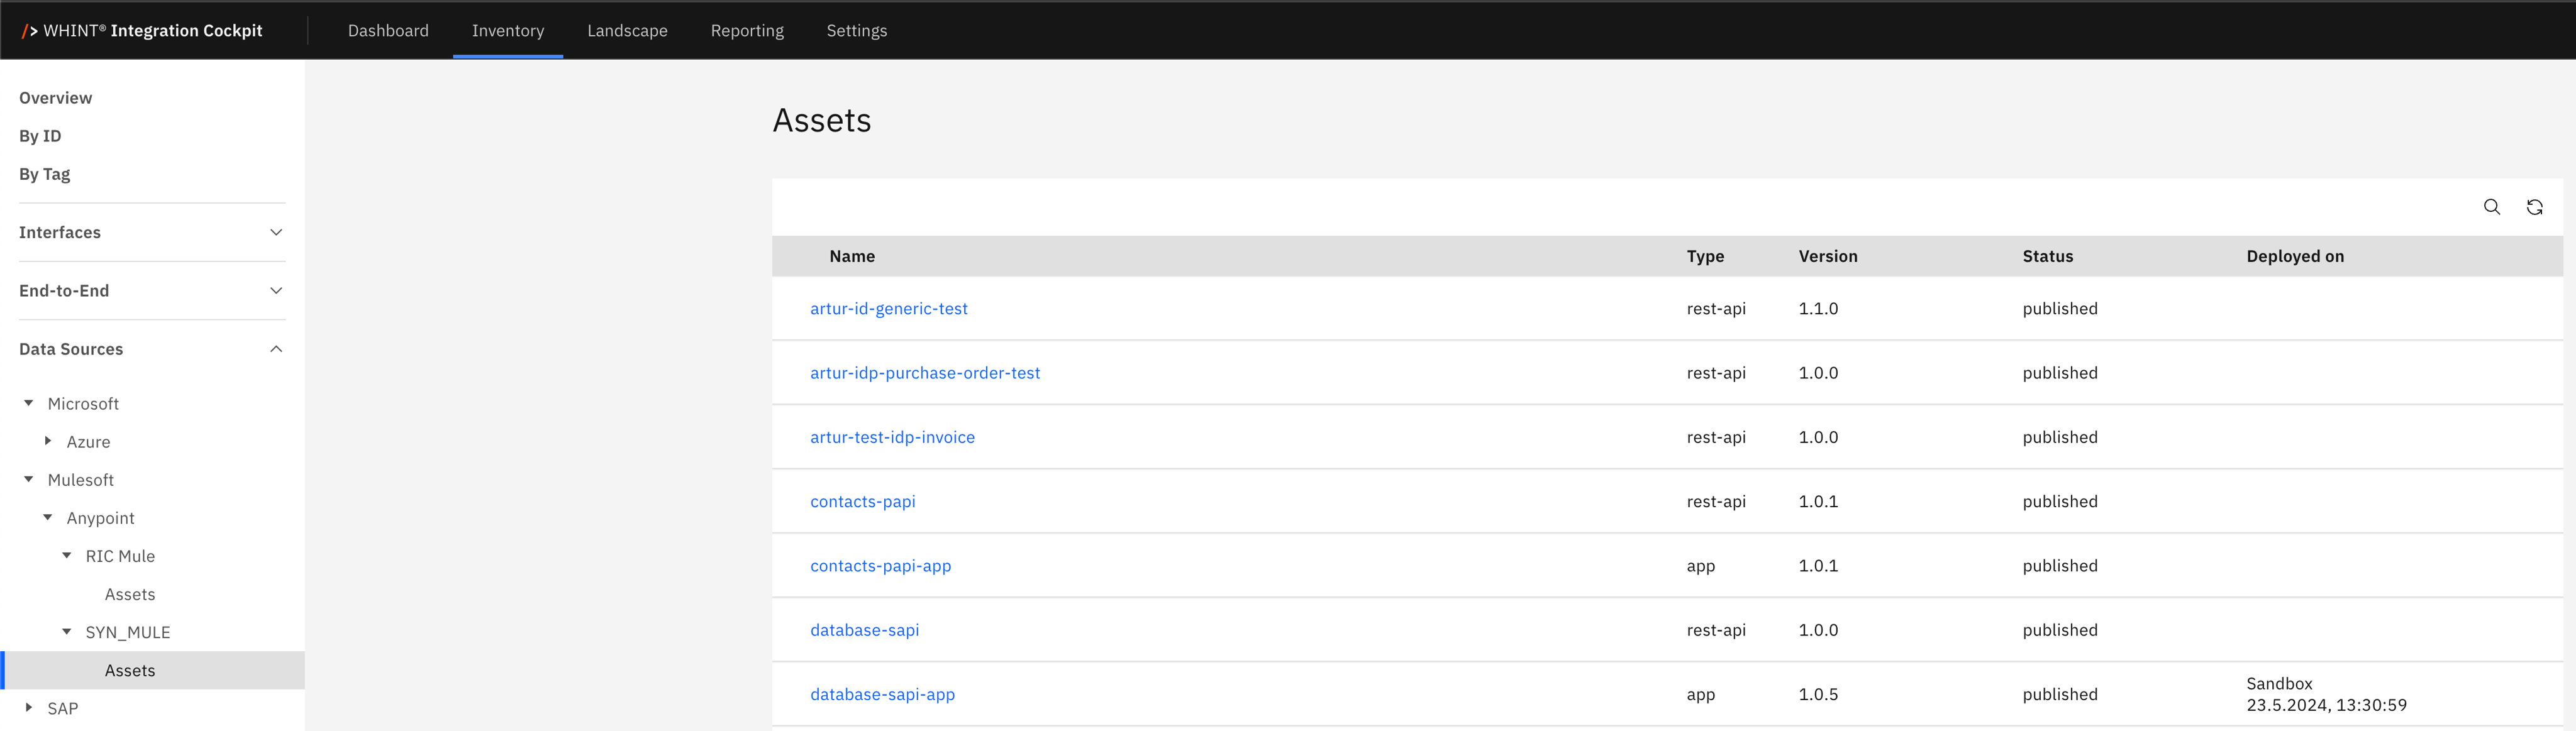Collapse the Data Sources section chevron

pos(276,349)
